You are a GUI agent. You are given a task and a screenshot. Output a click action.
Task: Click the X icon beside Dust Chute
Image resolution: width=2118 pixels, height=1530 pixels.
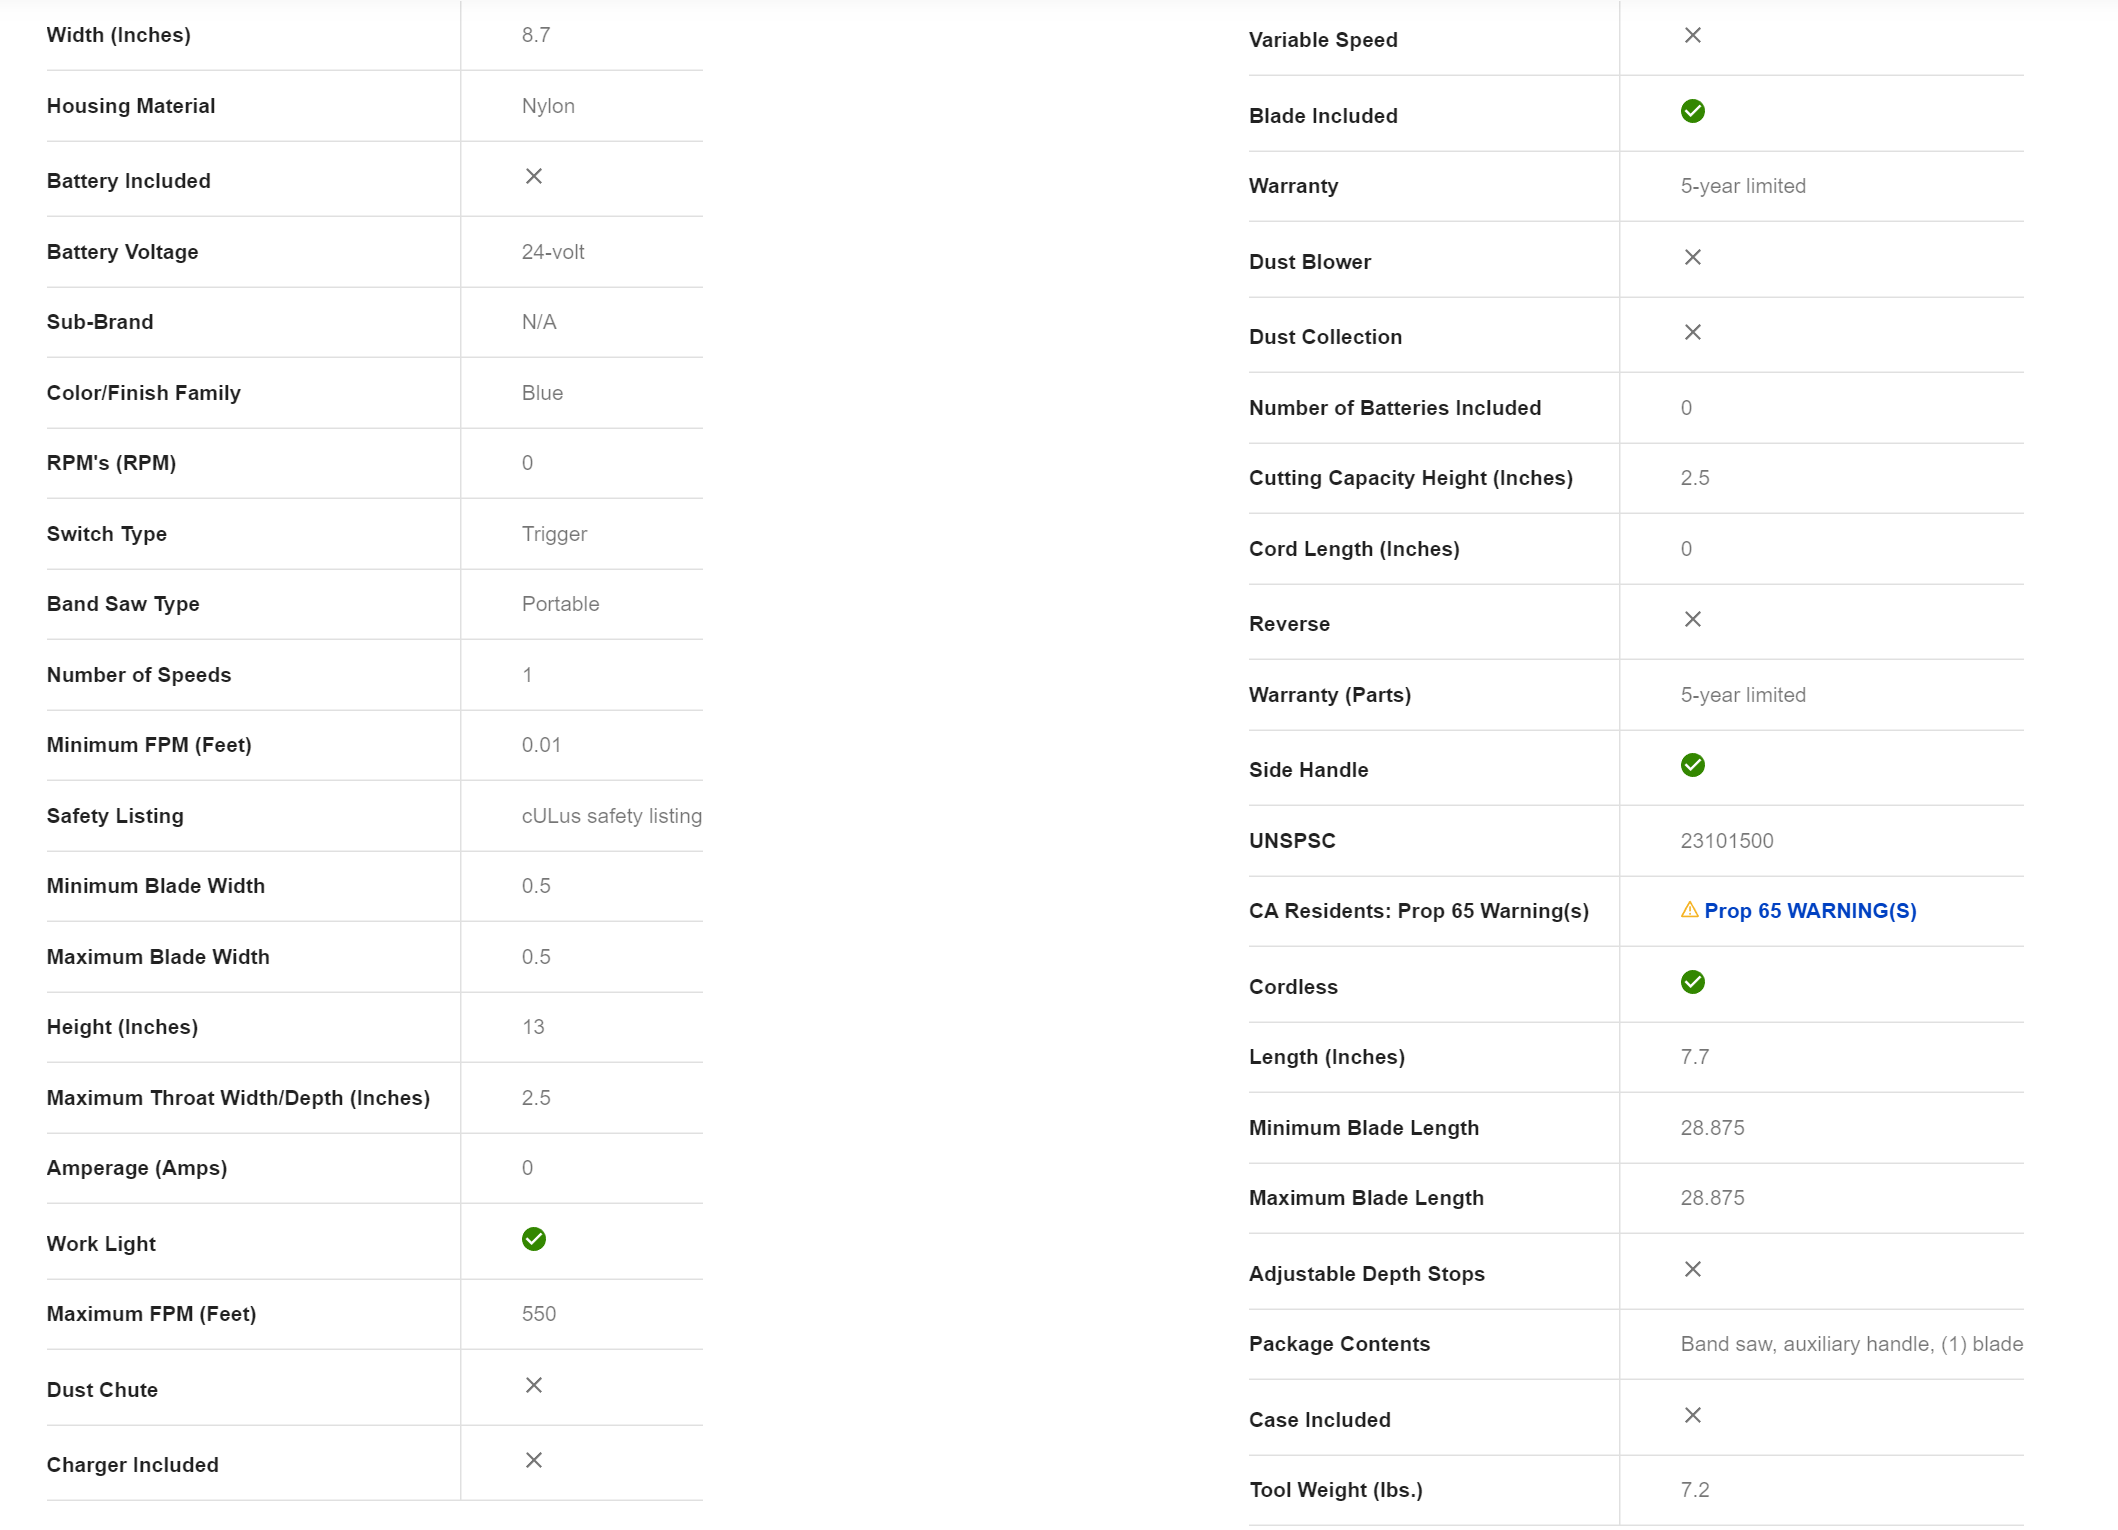tap(533, 1385)
